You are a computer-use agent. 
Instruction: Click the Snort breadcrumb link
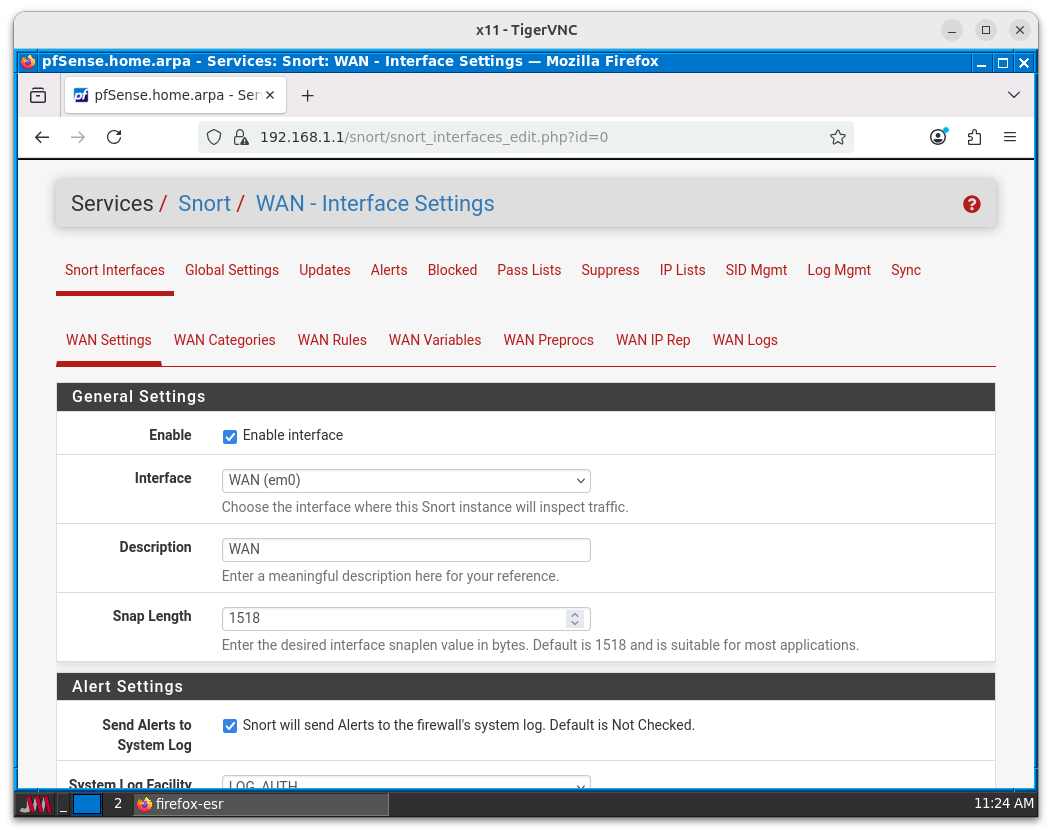coord(204,204)
